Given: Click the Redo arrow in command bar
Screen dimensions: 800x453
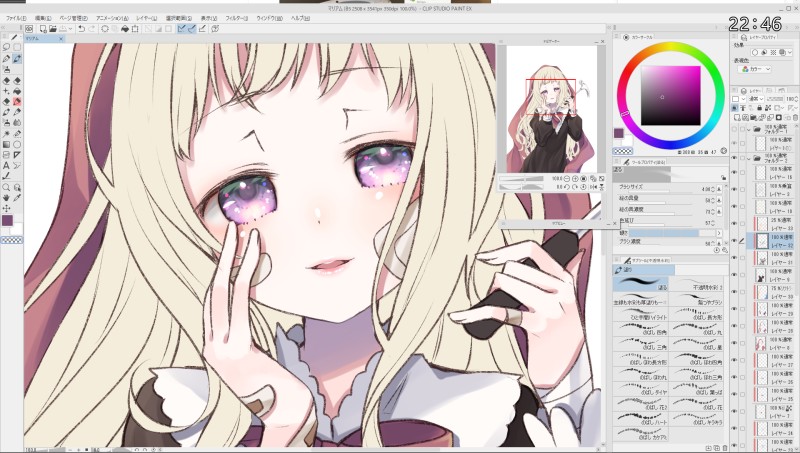Looking at the screenshot, I should (x=91, y=29).
